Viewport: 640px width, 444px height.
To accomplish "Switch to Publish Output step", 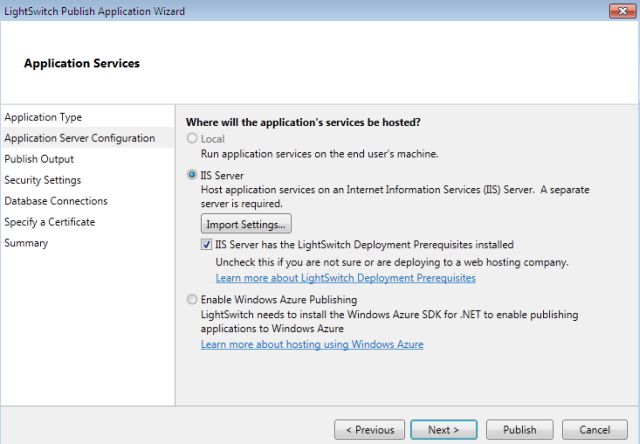I will coord(39,159).
